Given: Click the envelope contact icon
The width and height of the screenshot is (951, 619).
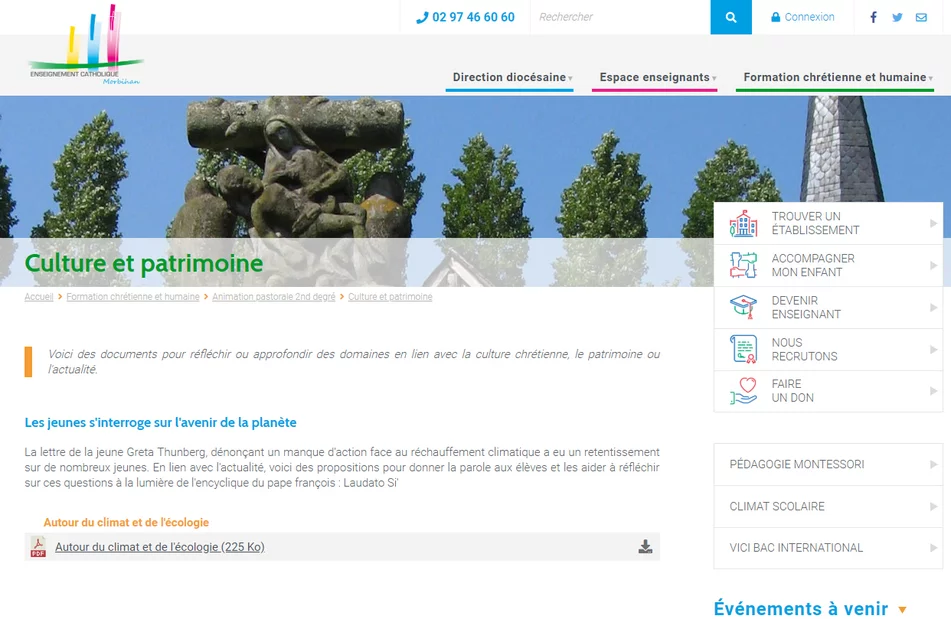Looking at the screenshot, I should (x=921, y=17).
